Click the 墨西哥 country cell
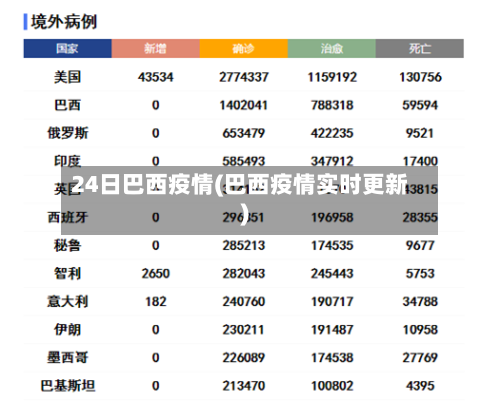The width and height of the screenshot is (500, 402). click(x=68, y=358)
